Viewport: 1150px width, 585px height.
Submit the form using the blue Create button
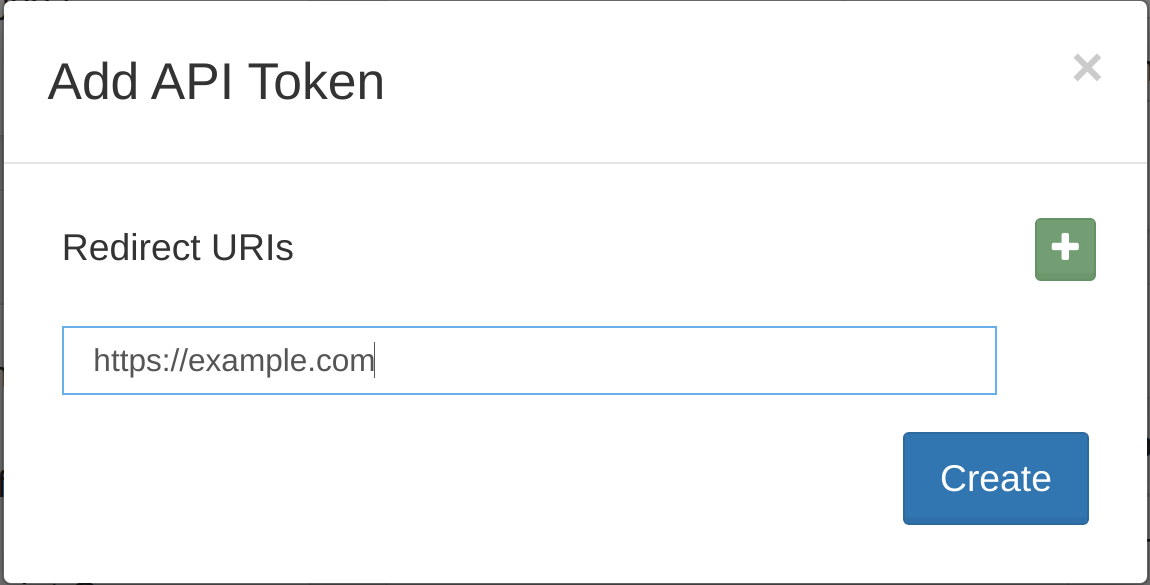995,478
